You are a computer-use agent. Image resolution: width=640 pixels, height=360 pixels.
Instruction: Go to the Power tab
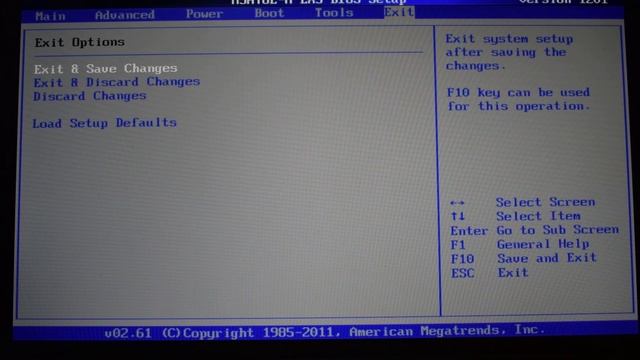point(204,14)
